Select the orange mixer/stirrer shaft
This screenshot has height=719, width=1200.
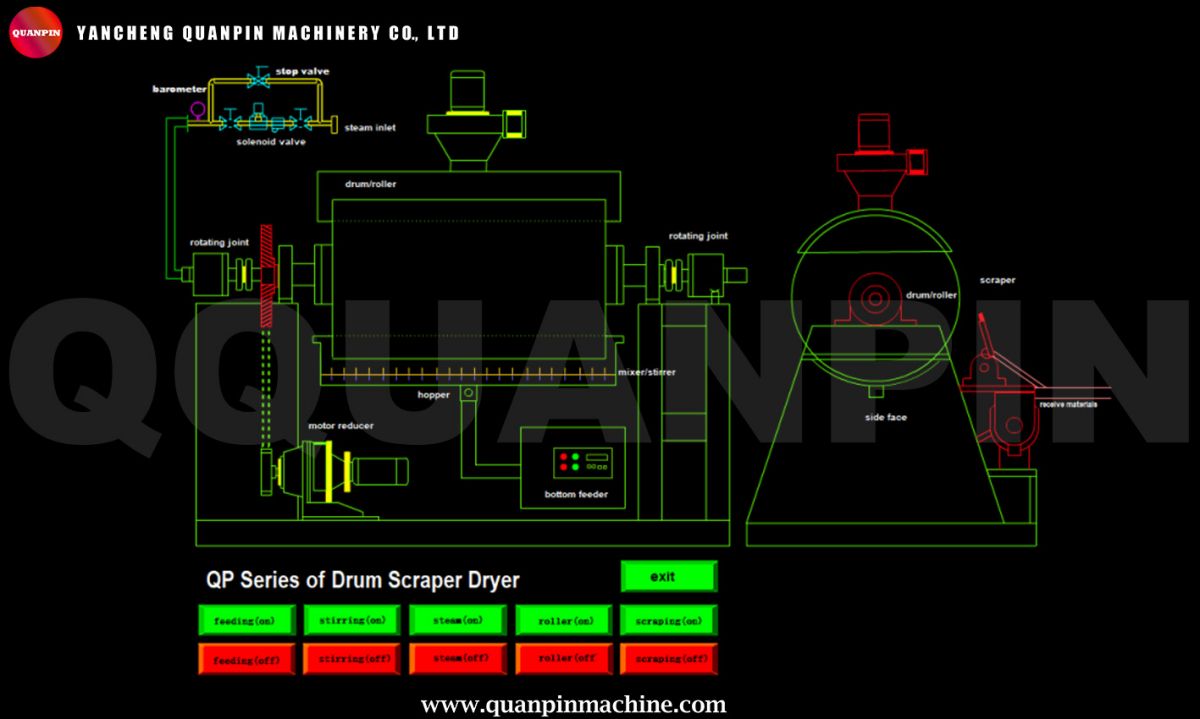tap(470, 373)
